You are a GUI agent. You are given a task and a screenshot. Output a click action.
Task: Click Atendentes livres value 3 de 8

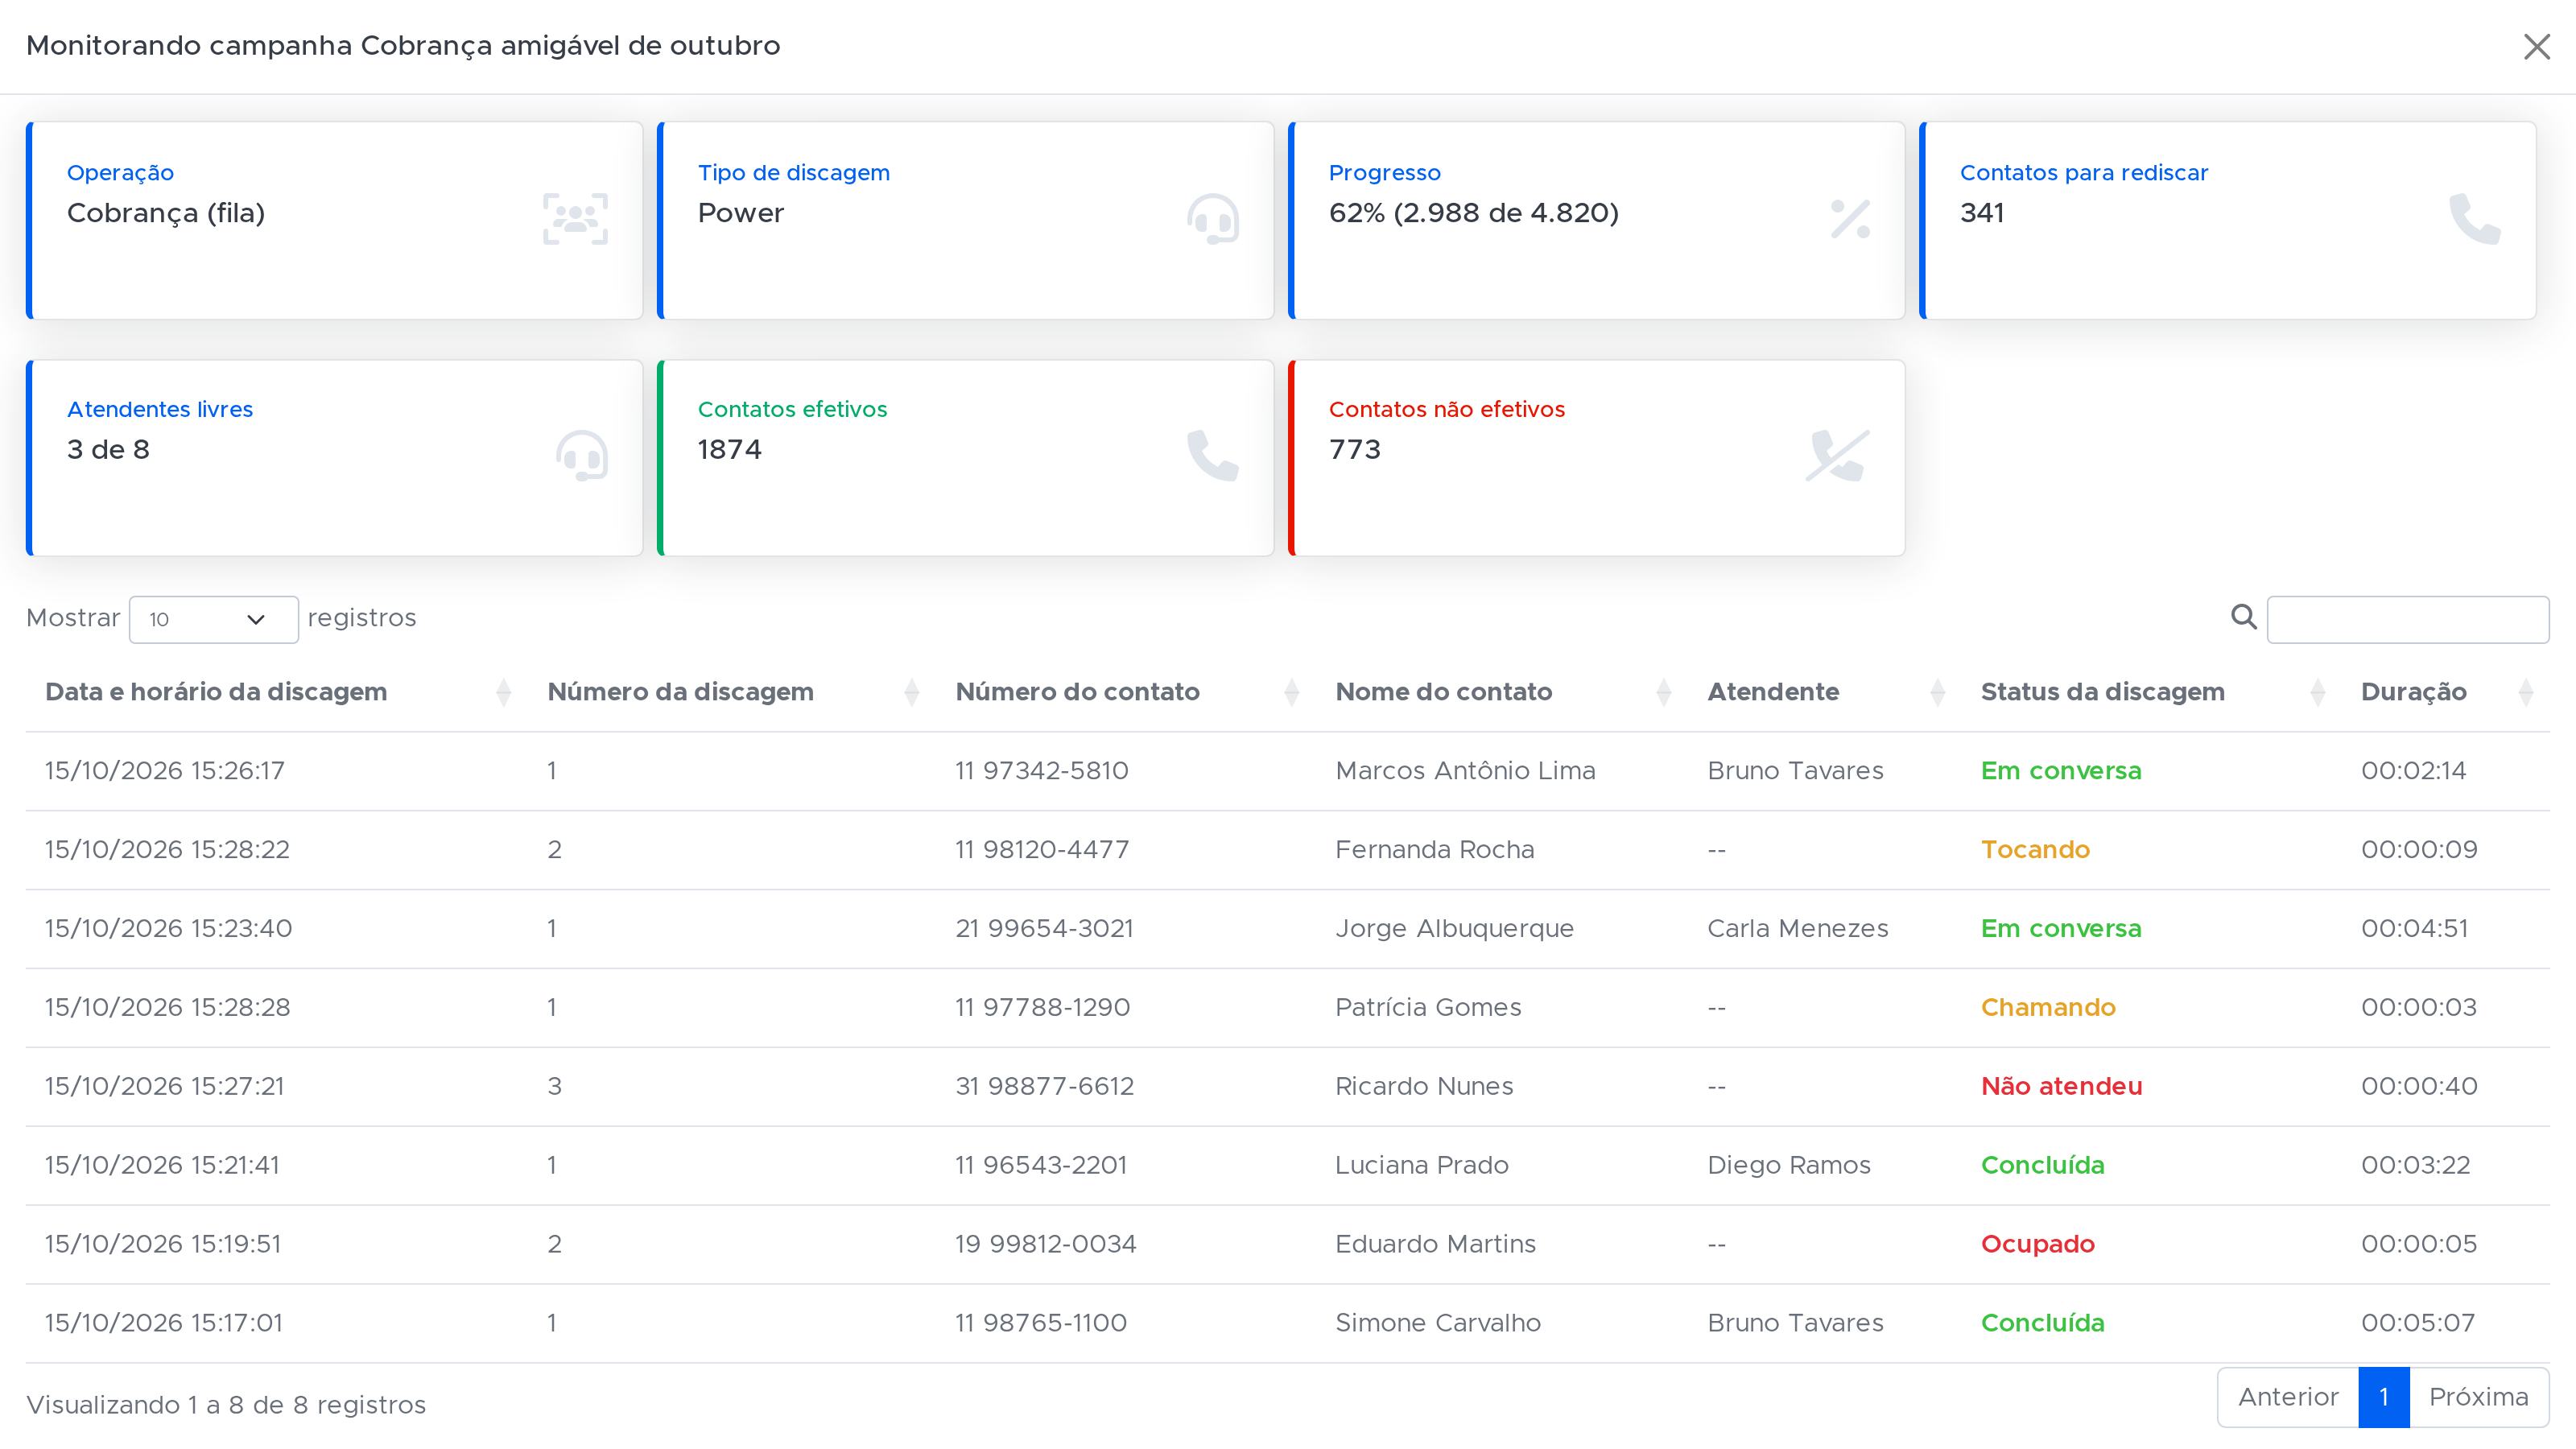click(x=108, y=450)
